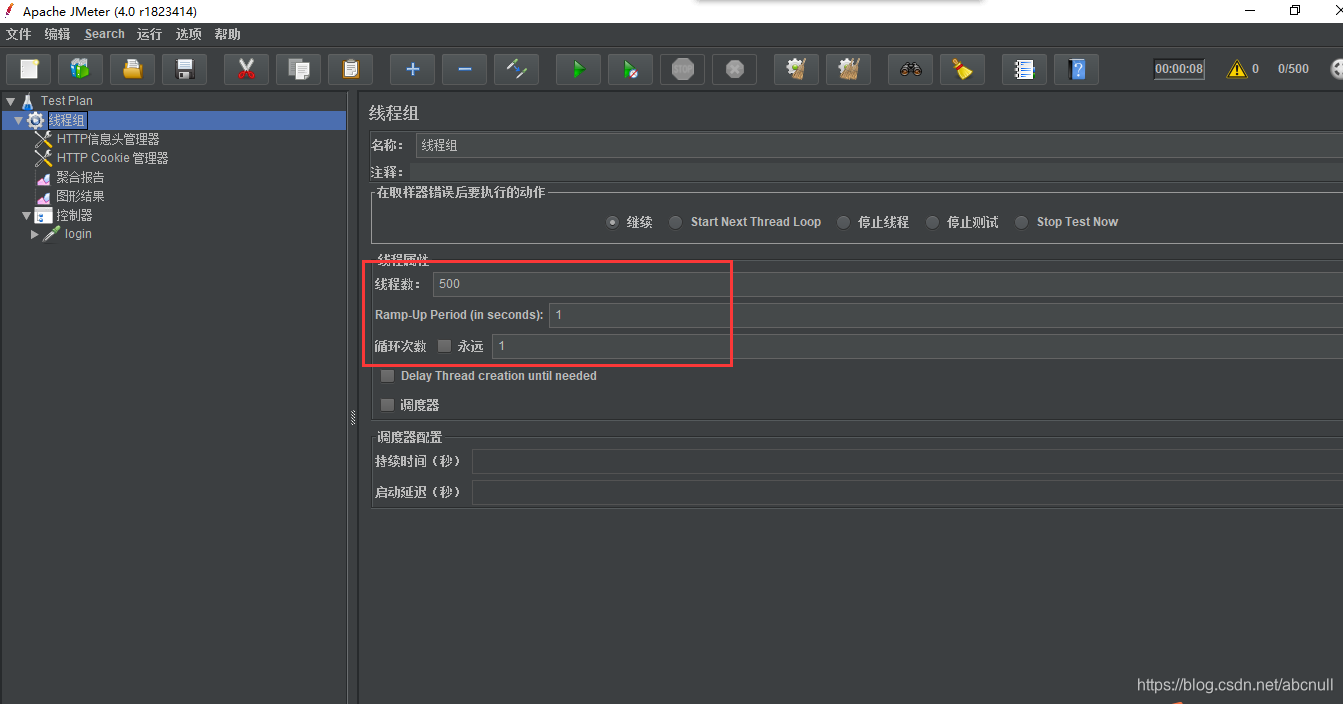
Task: Open the 帮助 menu
Action: (x=227, y=34)
